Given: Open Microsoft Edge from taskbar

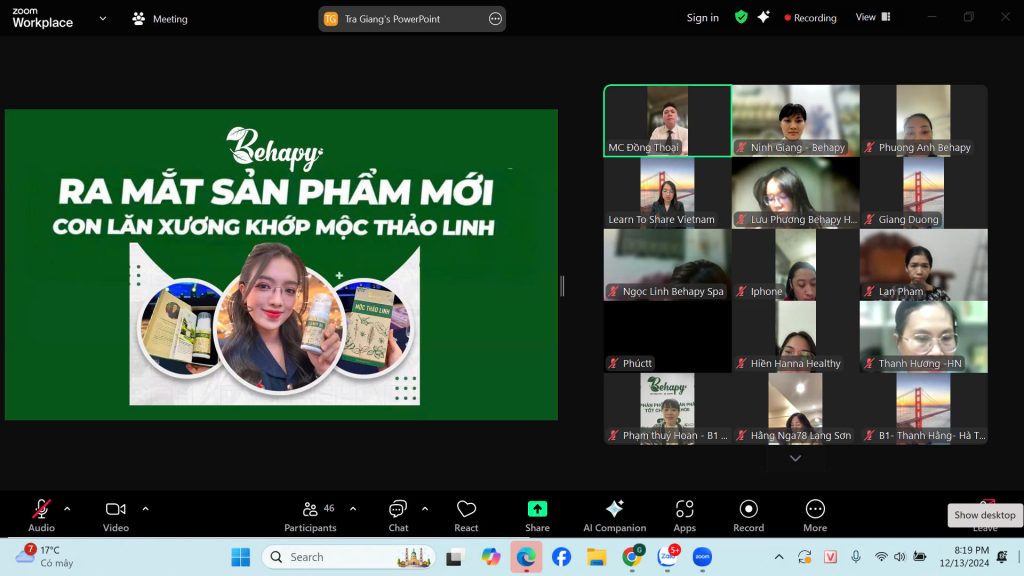Looking at the screenshot, I should tap(526, 557).
